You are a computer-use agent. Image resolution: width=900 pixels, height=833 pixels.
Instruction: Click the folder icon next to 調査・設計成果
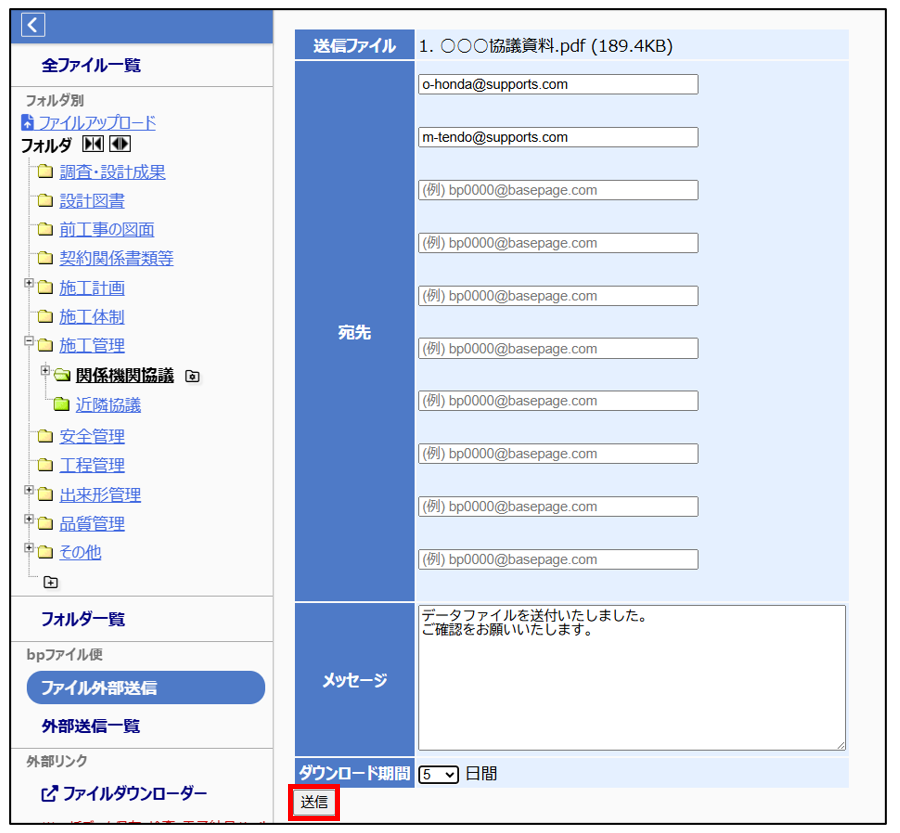[x=45, y=173]
